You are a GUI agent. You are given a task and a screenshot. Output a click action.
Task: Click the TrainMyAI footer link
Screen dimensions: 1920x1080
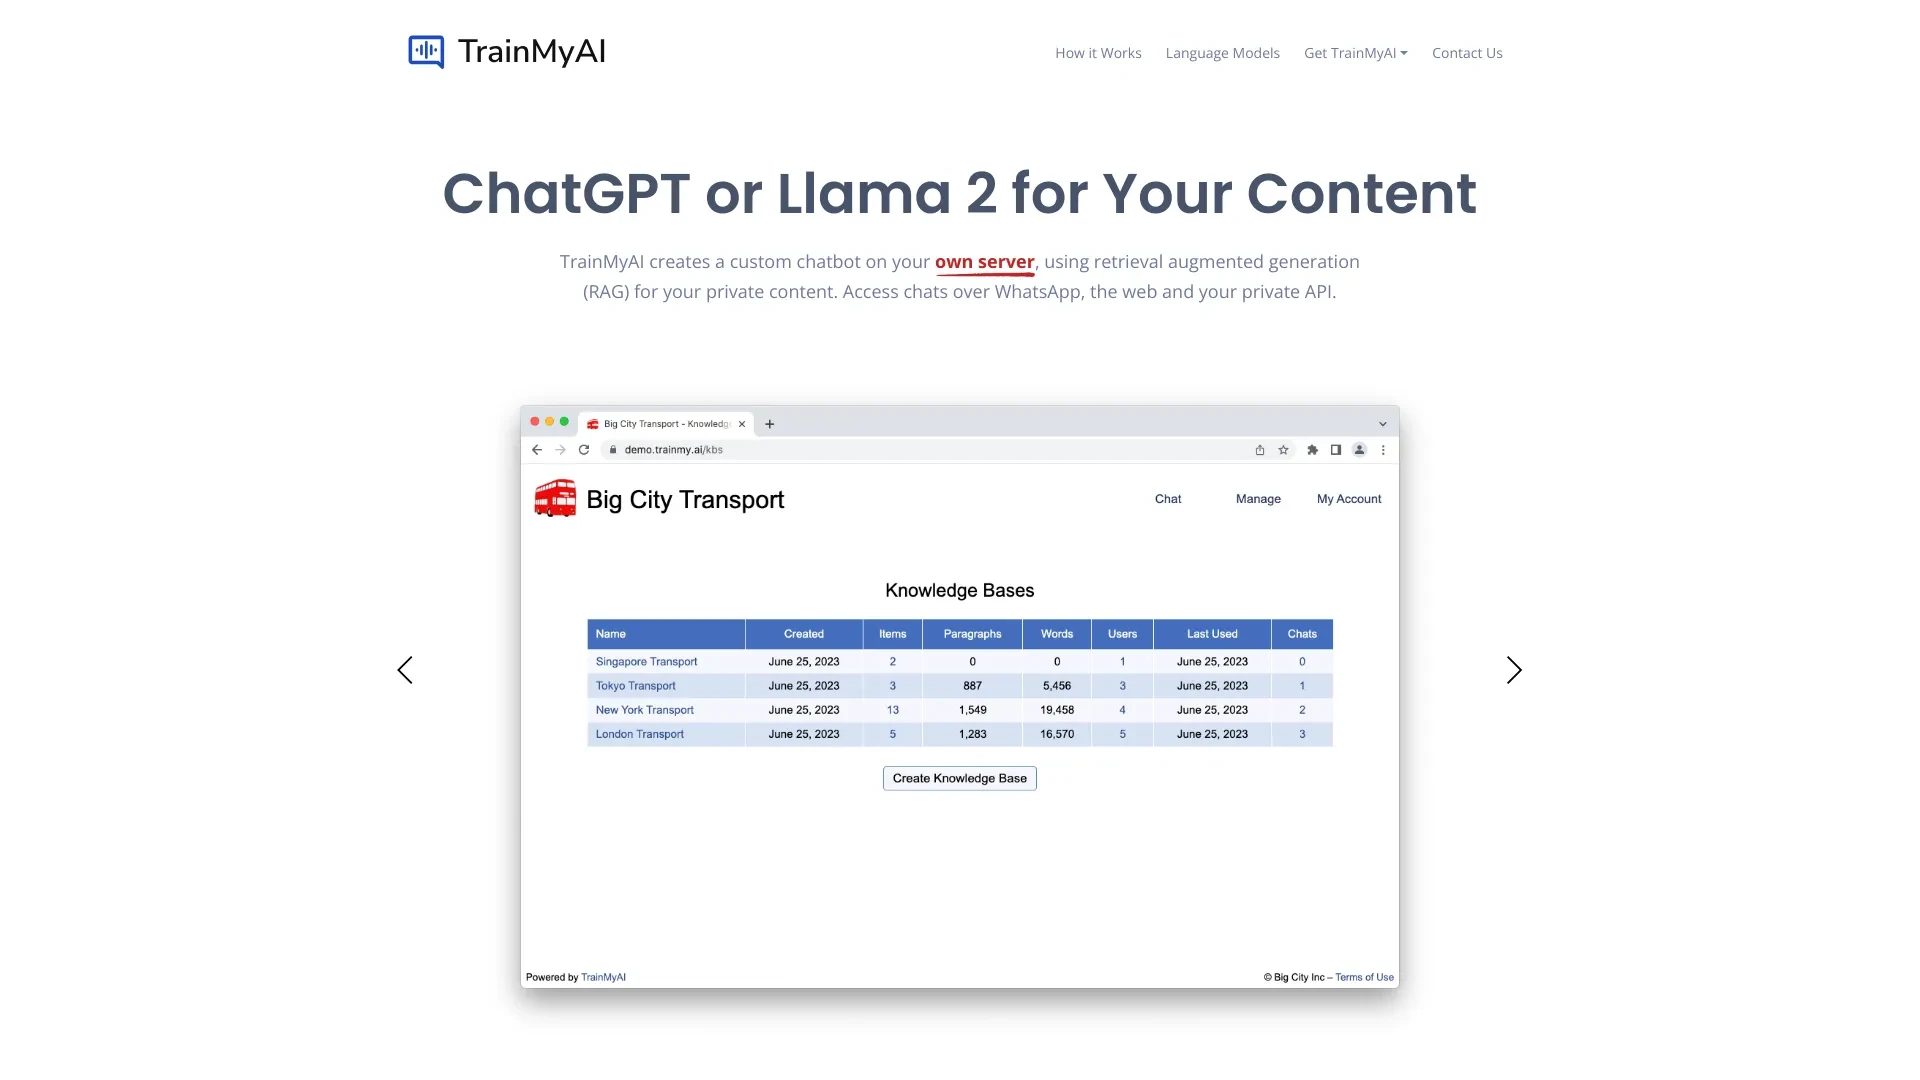click(x=604, y=976)
